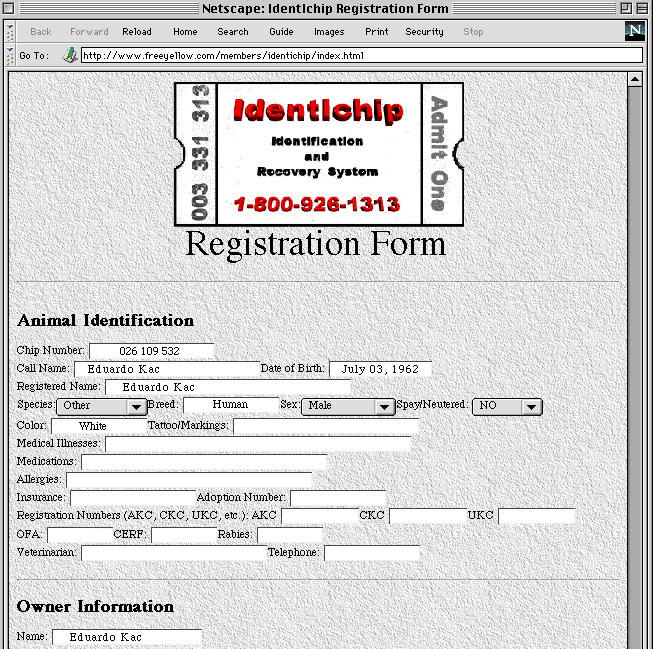Viewport: 653px width, 649px height.
Task: Click the Stop toolbar button
Action: coord(473,32)
